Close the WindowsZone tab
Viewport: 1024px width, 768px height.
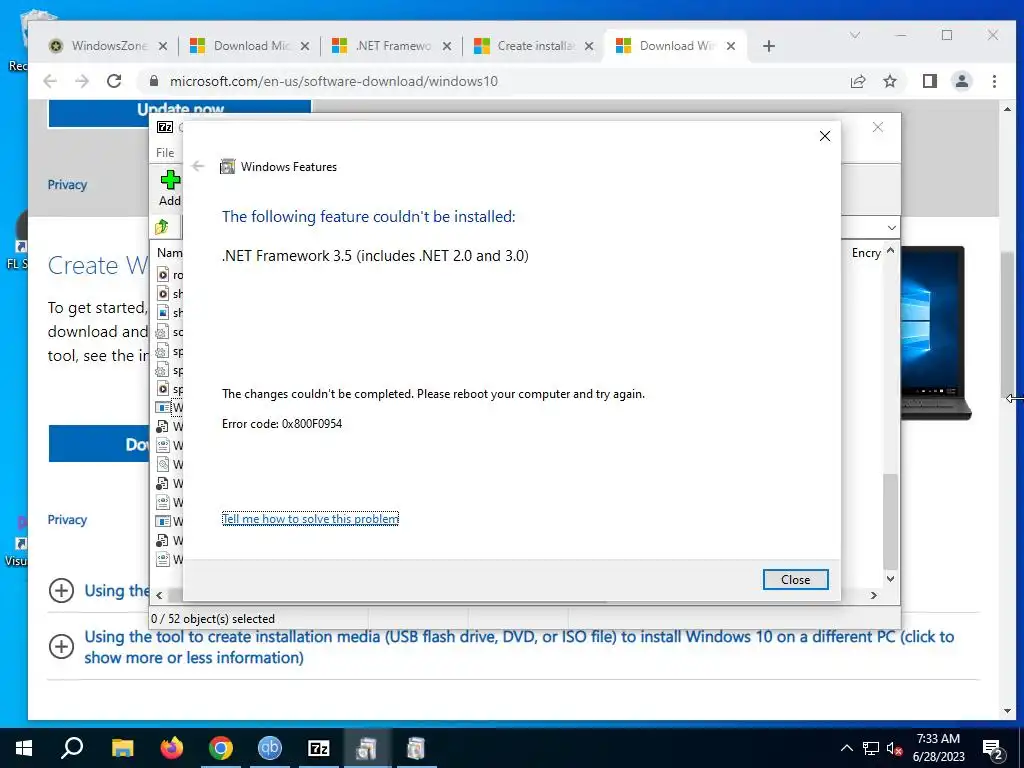coord(163,46)
